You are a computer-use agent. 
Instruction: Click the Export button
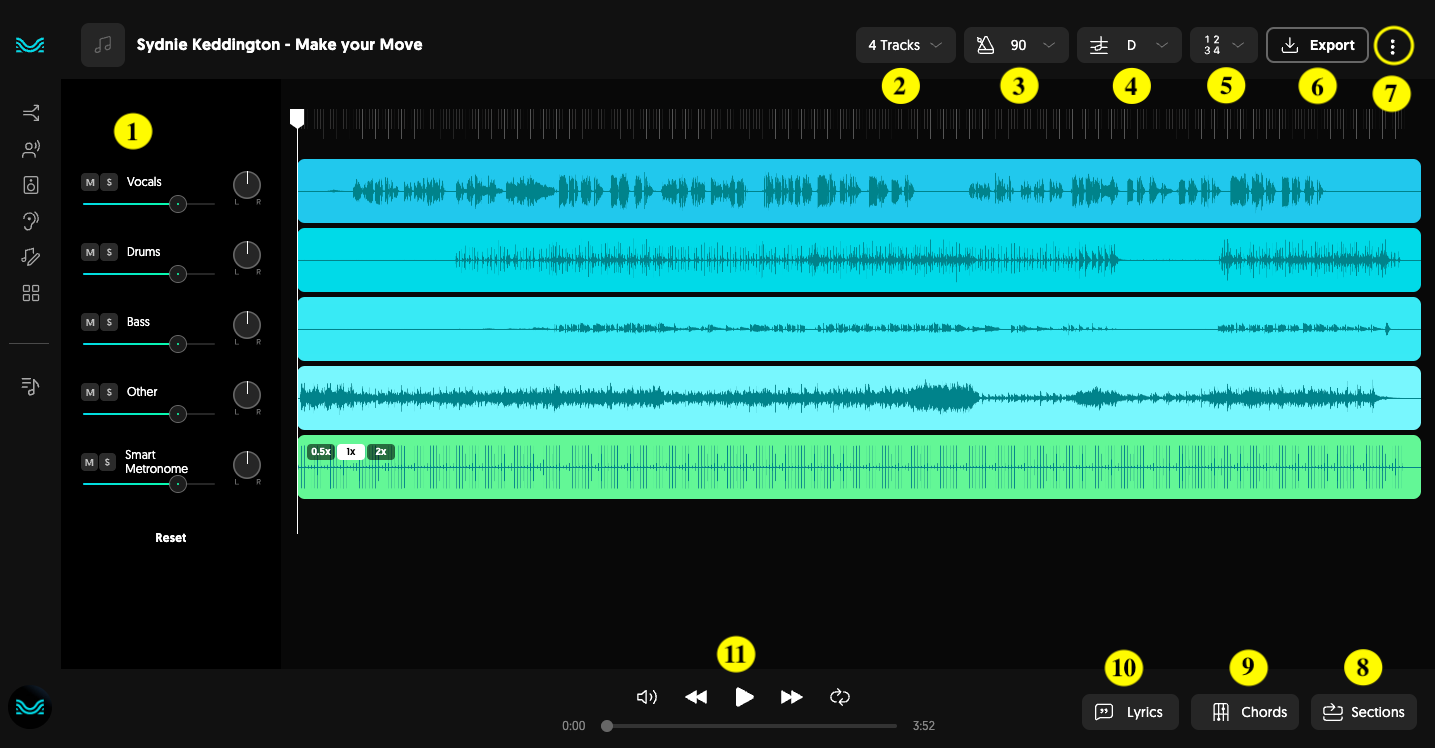click(x=1317, y=45)
